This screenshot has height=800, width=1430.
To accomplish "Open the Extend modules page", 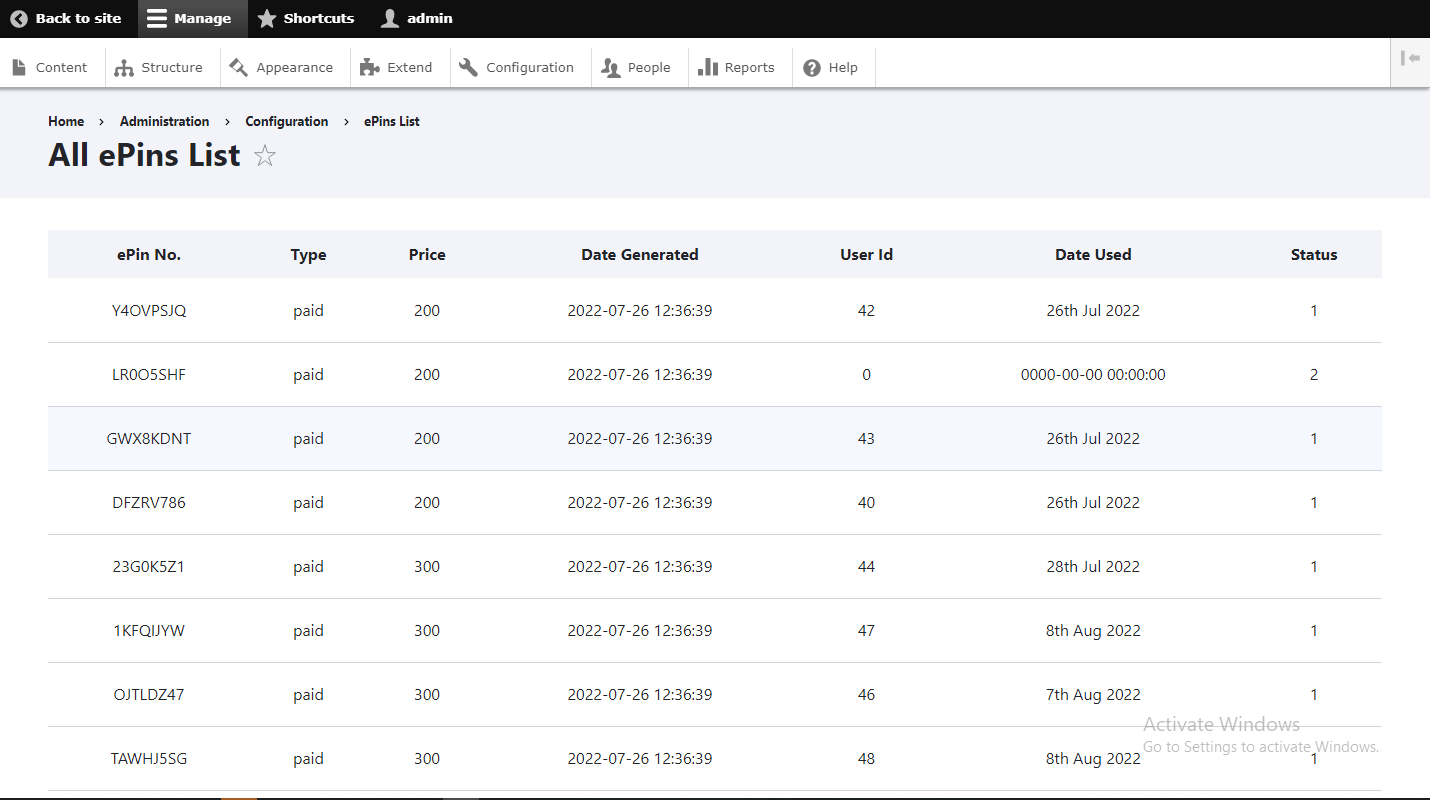I will point(397,68).
